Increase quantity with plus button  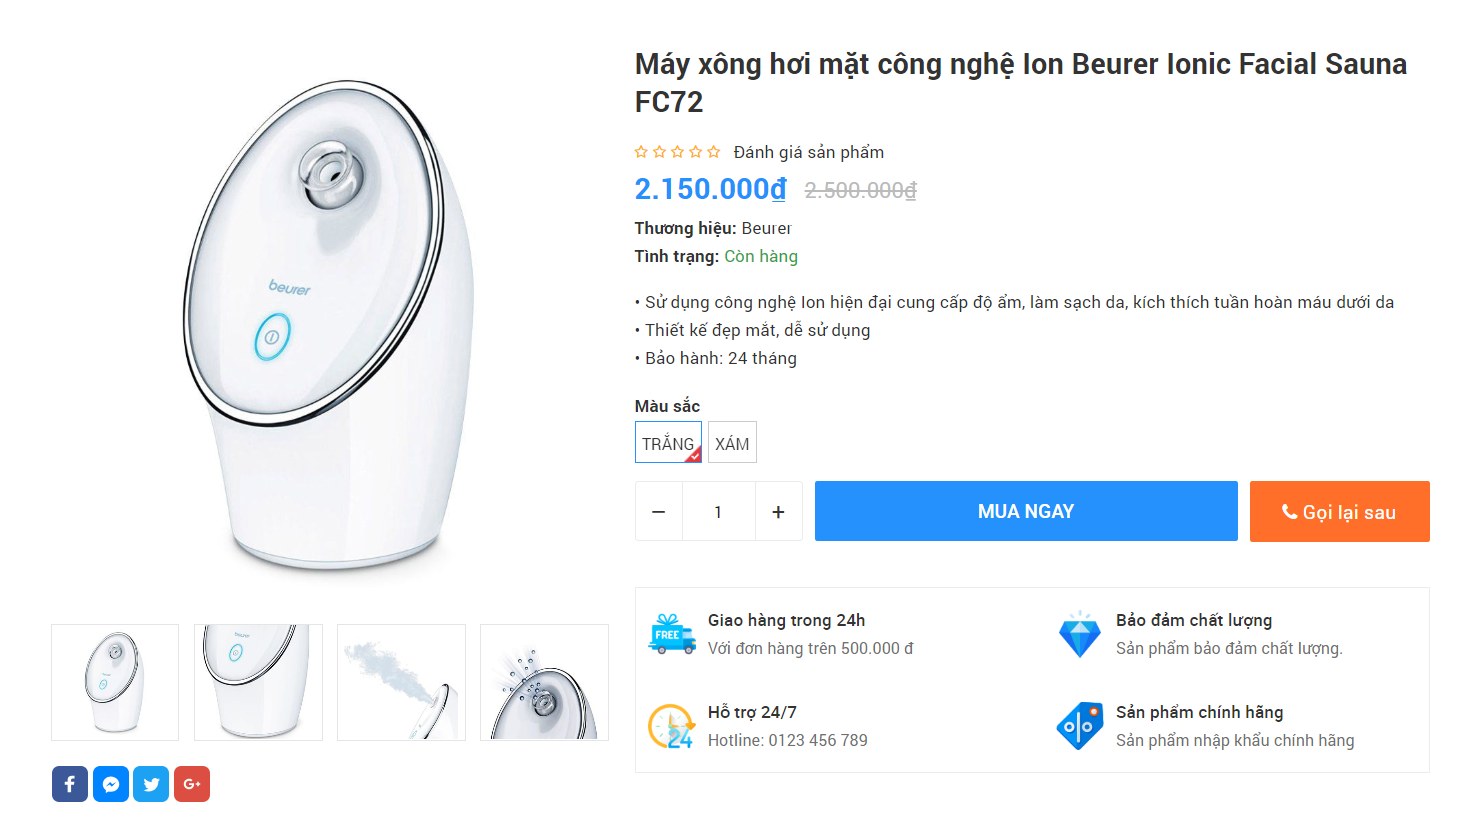coord(778,512)
